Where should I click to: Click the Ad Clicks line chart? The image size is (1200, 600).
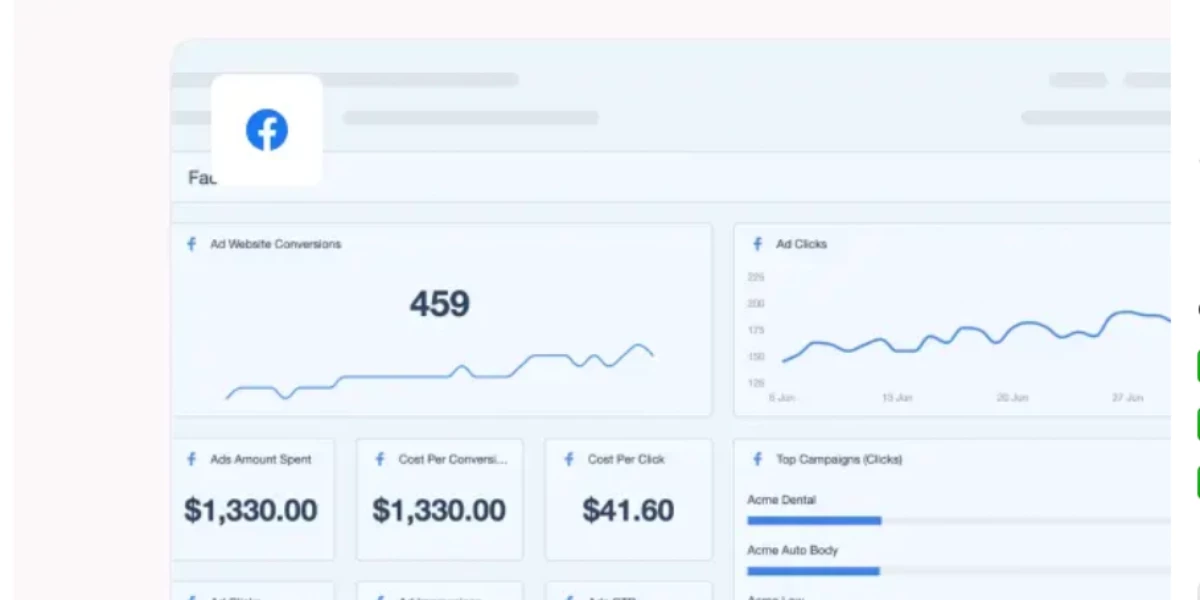point(976,337)
